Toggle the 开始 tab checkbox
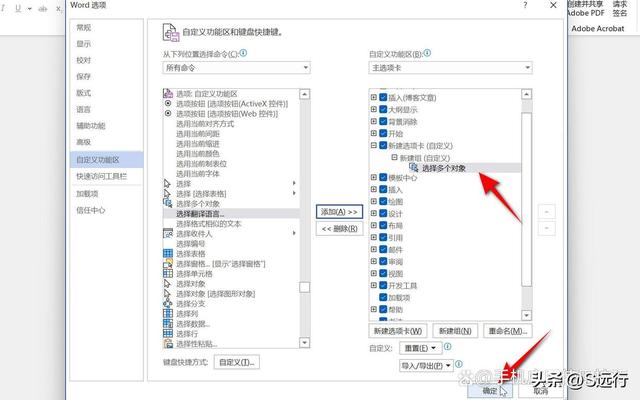 [x=383, y=133]
